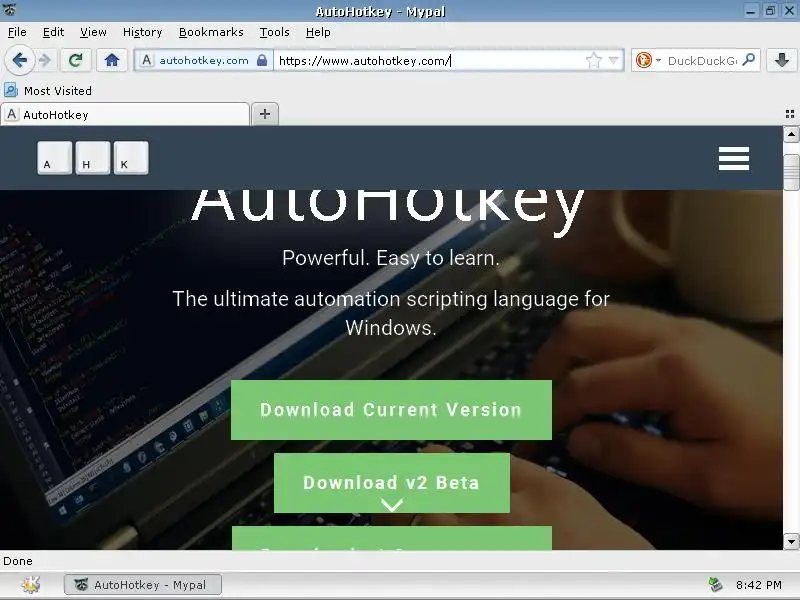800x600 pixels.
Task: Open the History menu
Action: [142, 32]
